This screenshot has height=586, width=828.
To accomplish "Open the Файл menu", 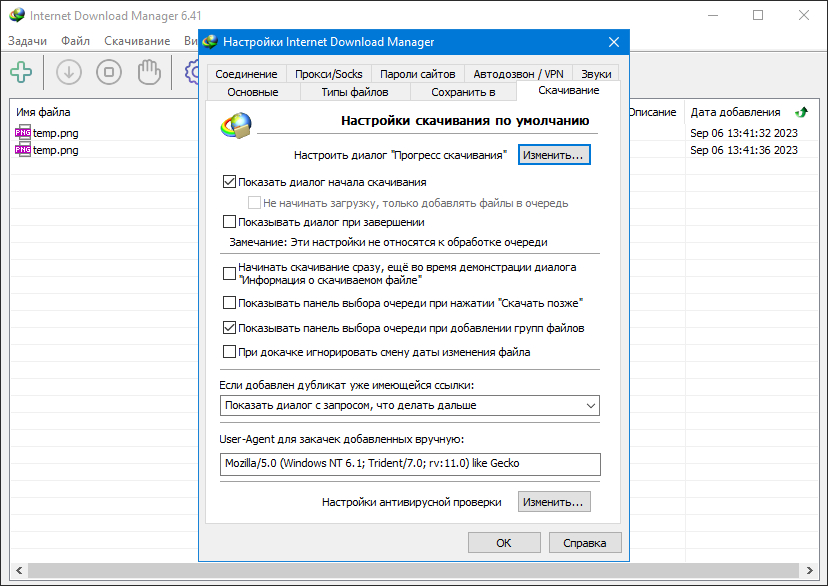I will click(76, 41).
